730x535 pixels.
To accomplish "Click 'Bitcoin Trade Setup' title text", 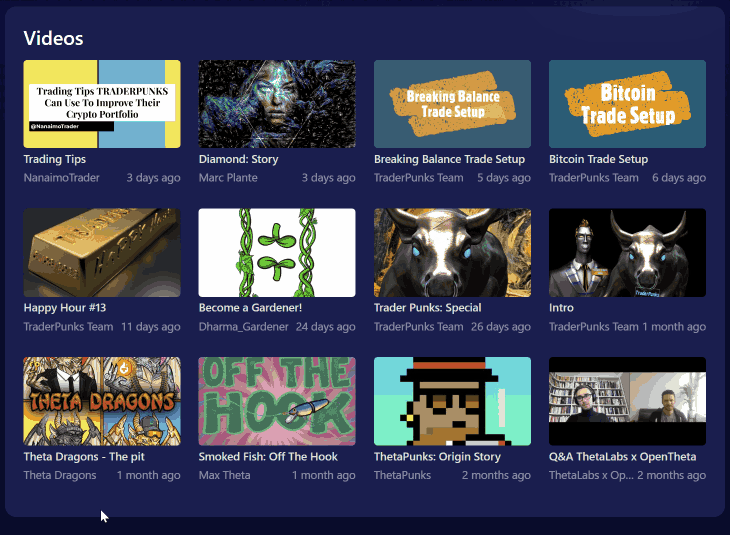I will click(x=598, y=159).
